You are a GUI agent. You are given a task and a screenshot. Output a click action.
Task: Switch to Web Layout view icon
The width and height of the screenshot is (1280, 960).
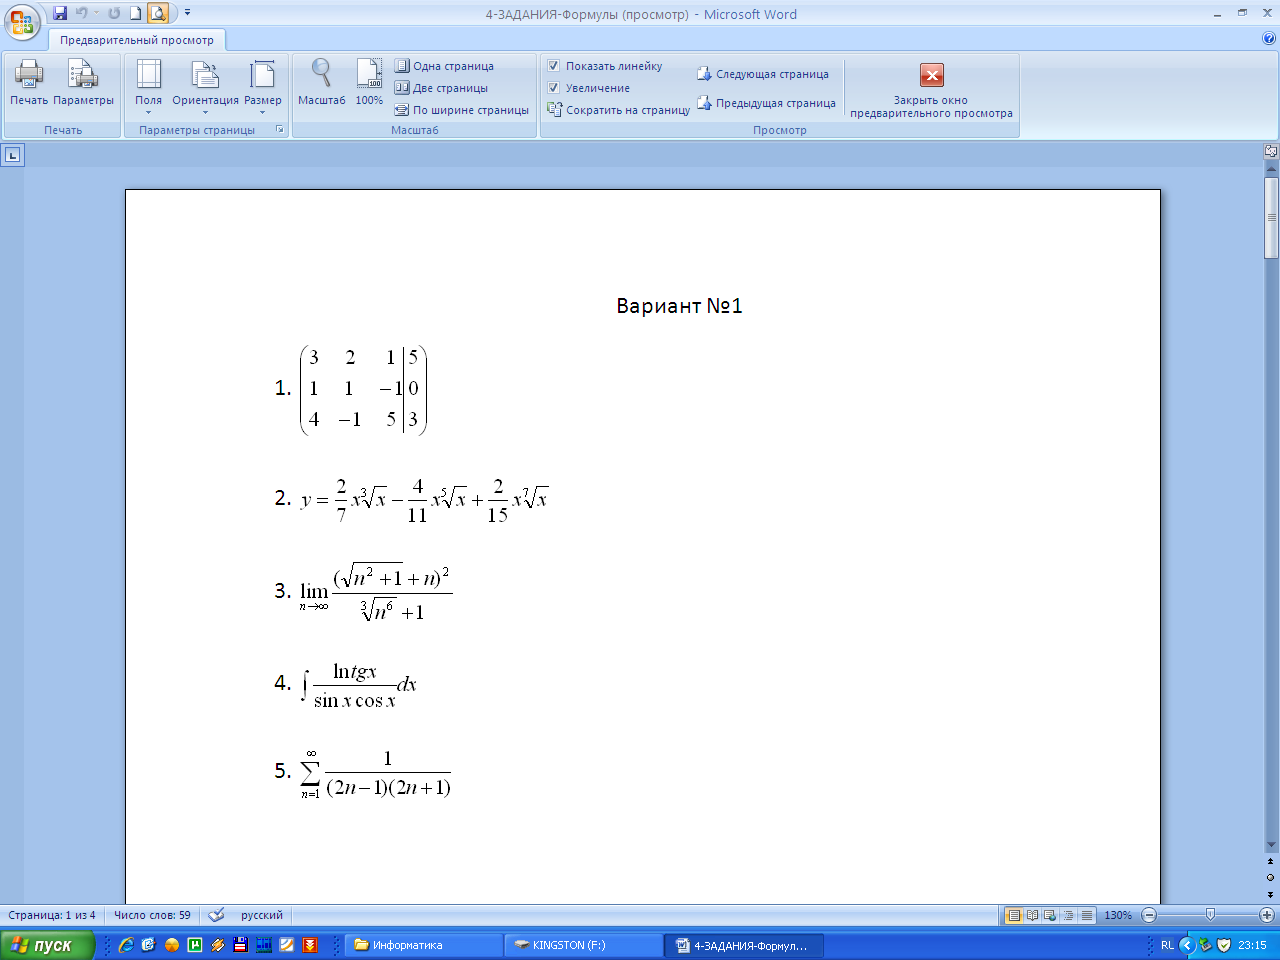coord(1050,915)
